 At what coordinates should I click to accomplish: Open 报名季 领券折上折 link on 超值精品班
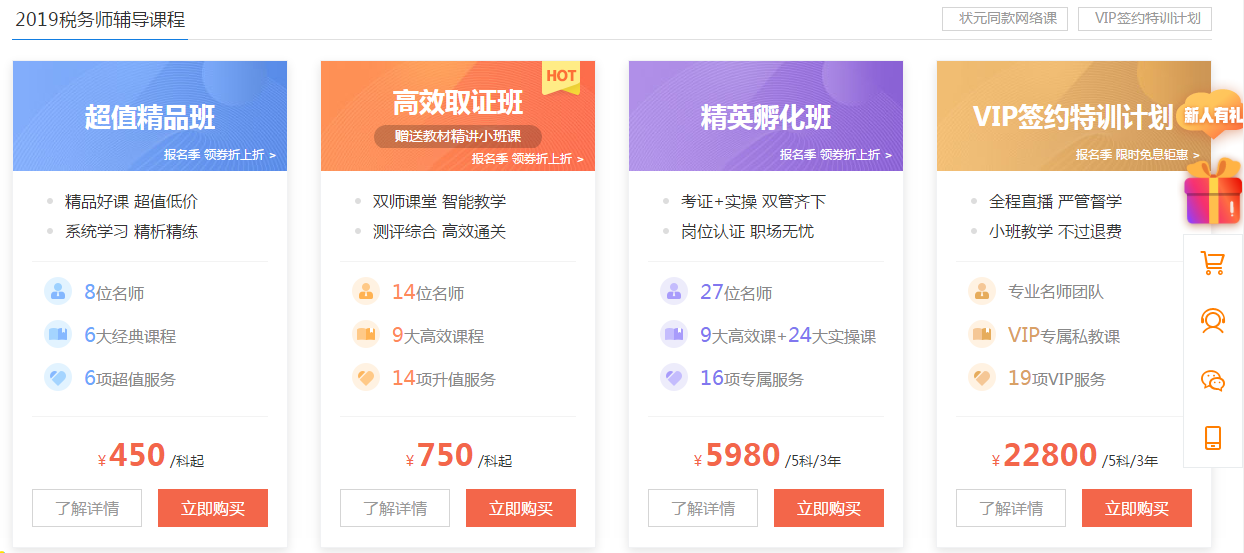tap(220, 155)
